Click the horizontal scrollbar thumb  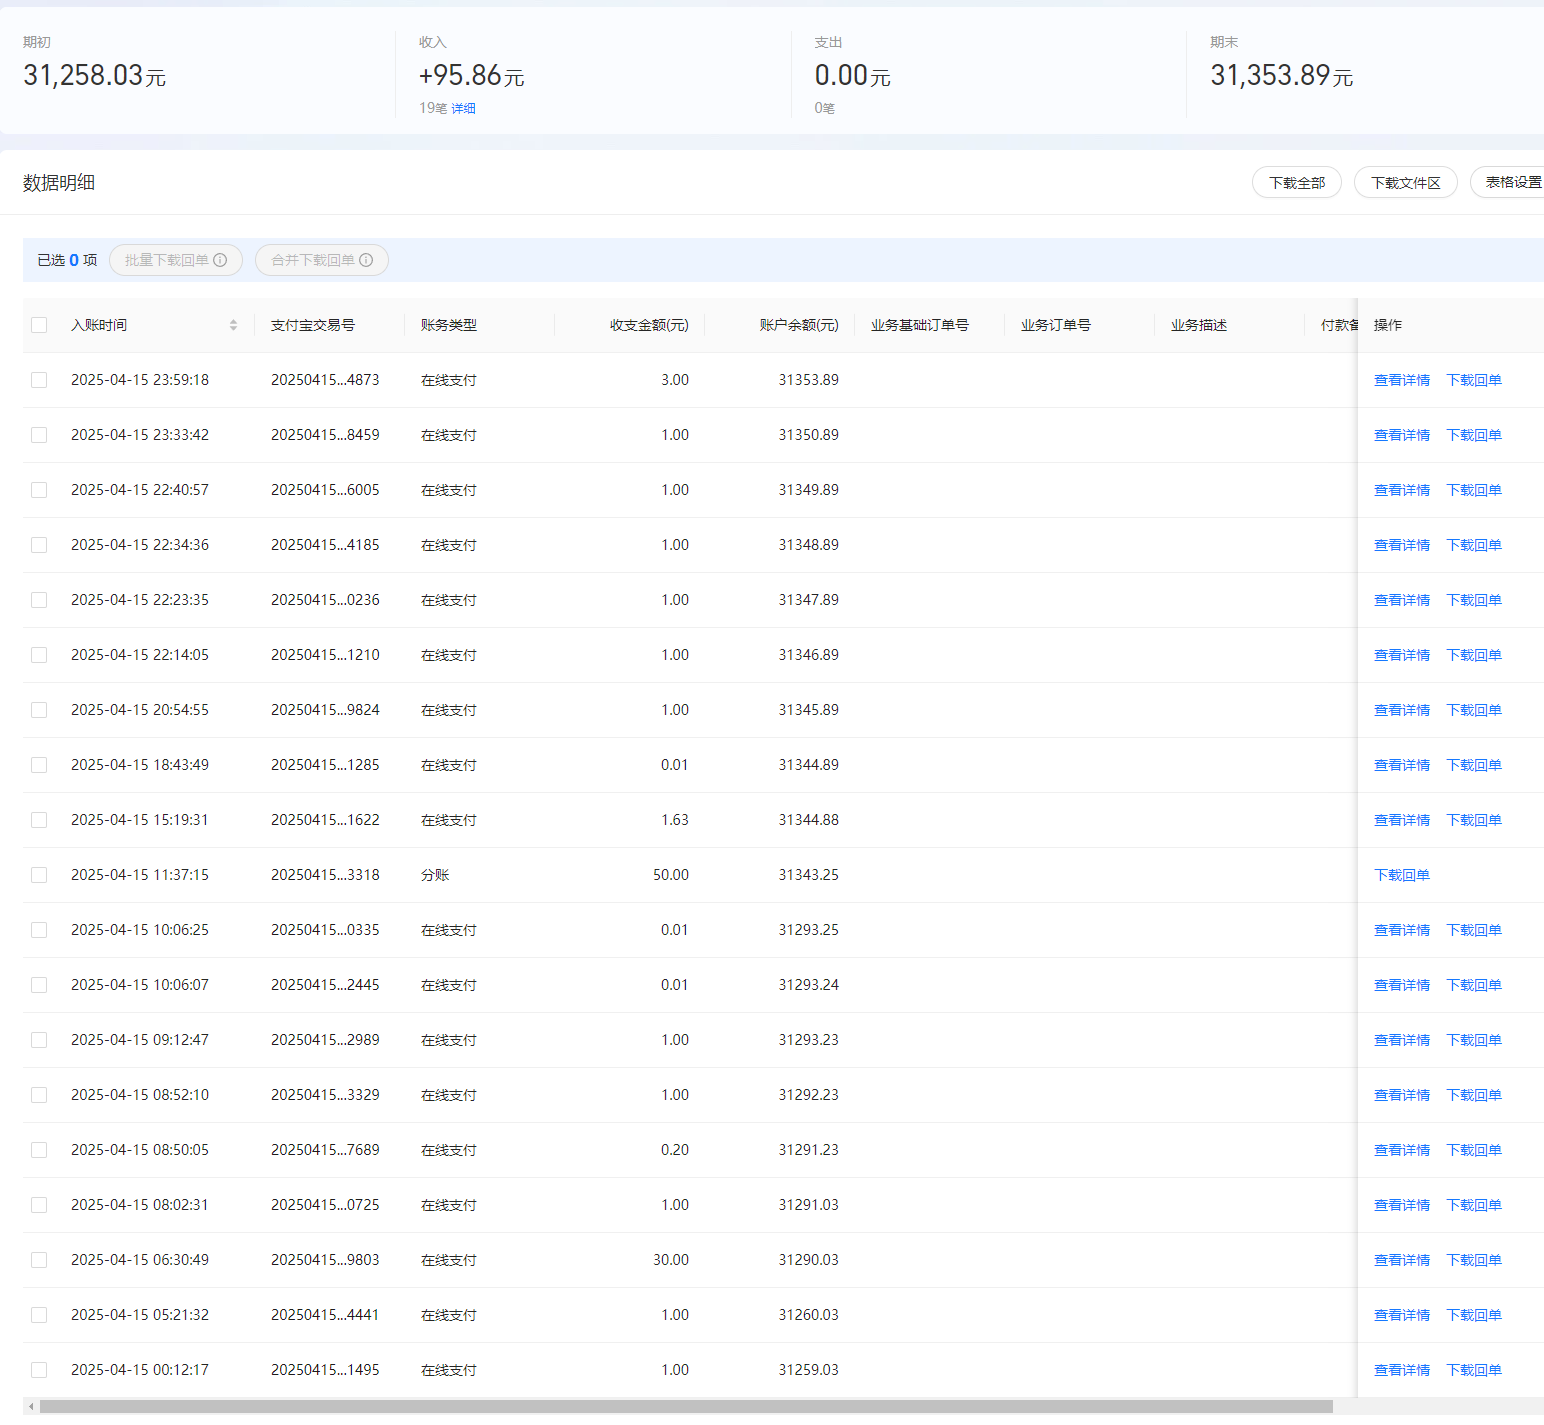tap(686, 1406)
